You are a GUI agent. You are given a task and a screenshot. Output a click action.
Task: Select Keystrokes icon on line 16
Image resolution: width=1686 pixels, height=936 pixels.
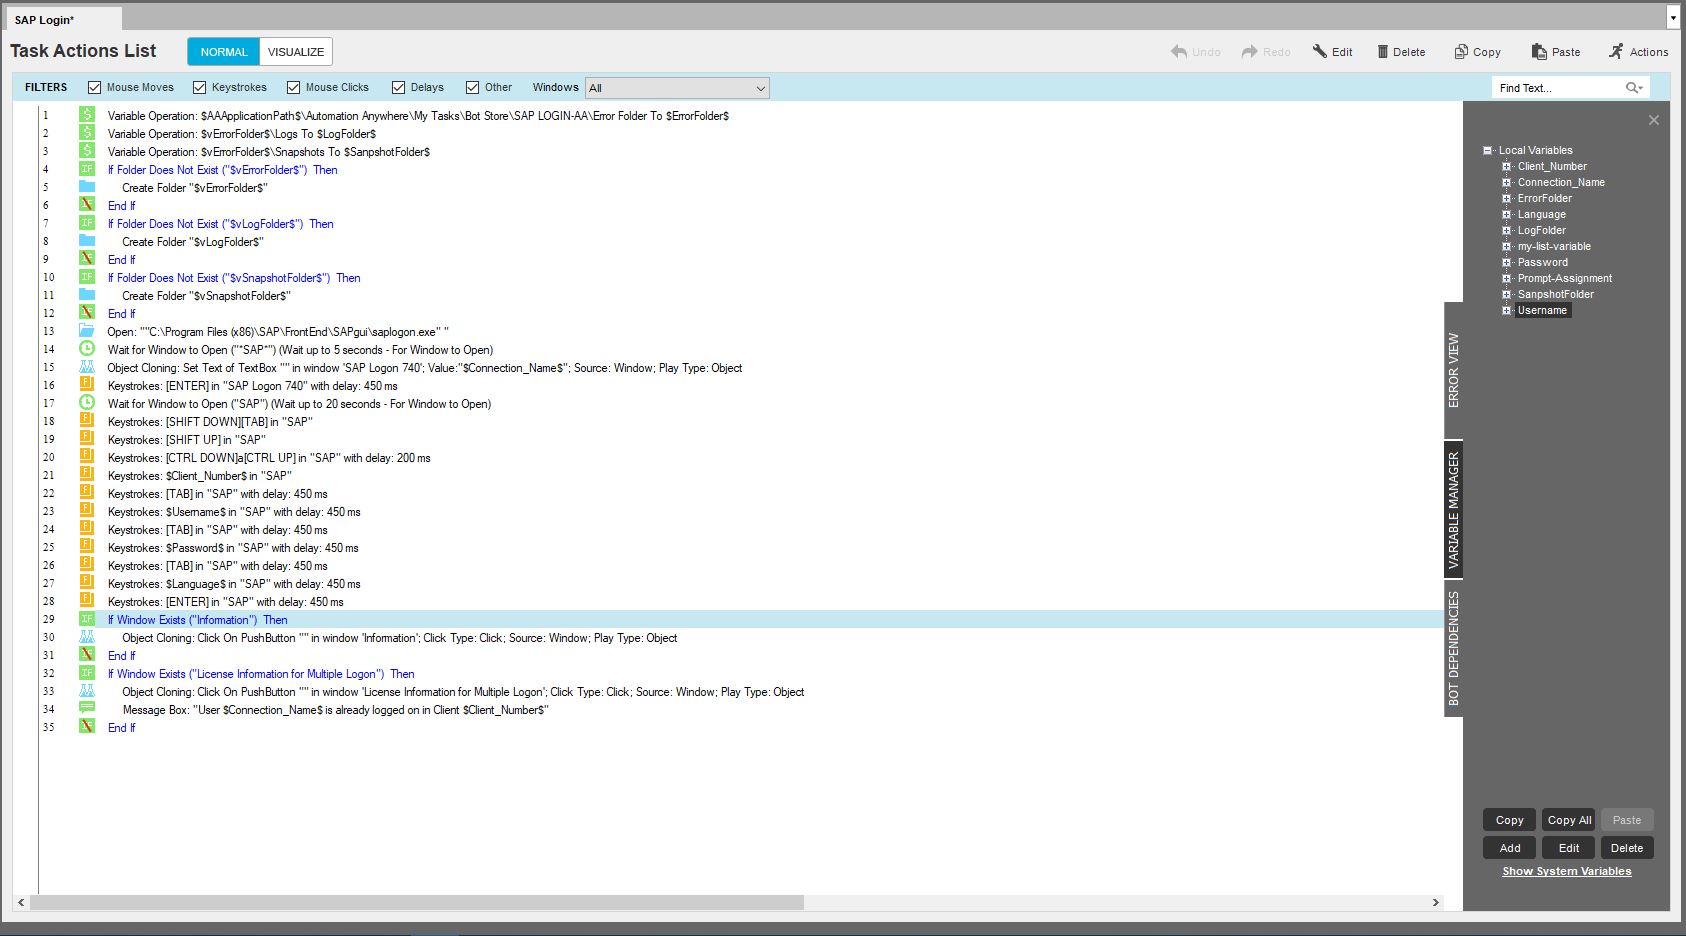[87, 385]
